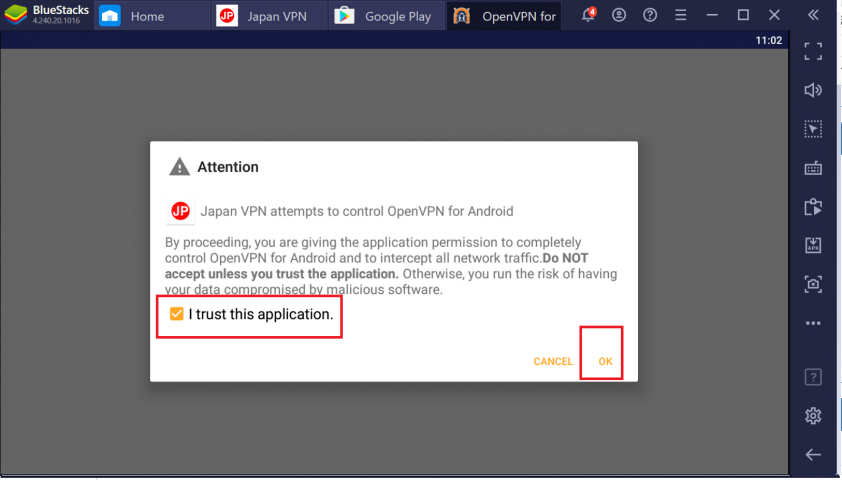The image size is (842, 480).
Task: Switch to the Japan VPN tab
Action: pyautogui.click(x=268, y=16)
